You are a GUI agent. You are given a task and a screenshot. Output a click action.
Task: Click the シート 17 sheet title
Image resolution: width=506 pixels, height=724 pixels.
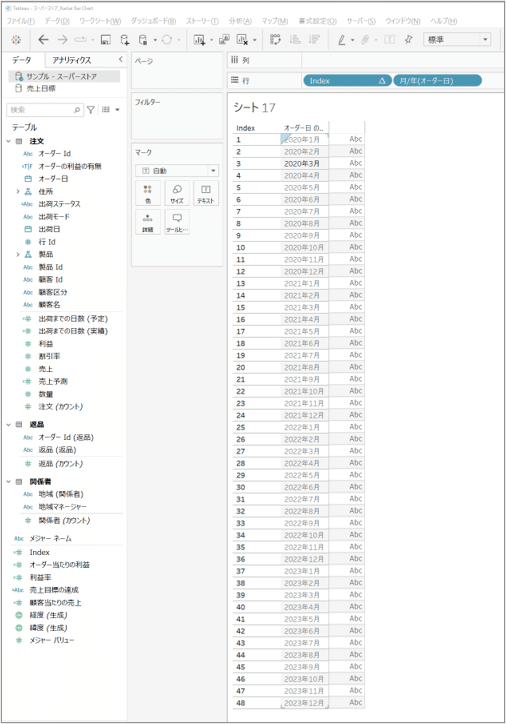254,108
